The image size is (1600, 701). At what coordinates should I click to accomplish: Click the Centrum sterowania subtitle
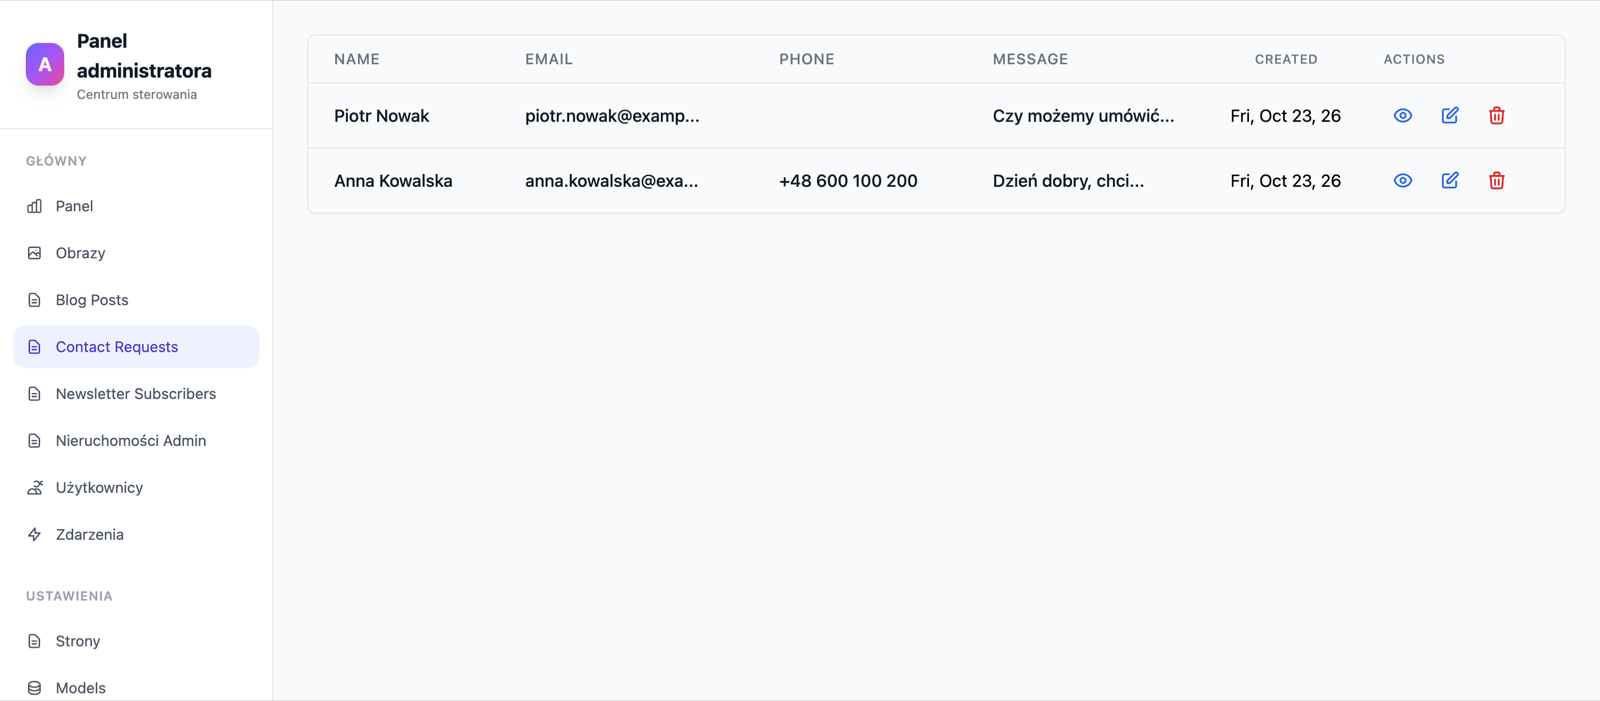137,95
